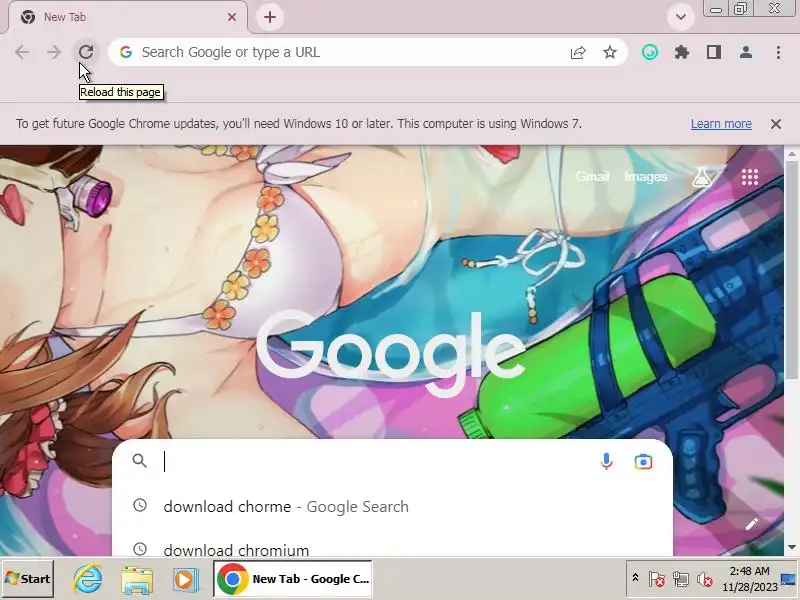Open Gmail link
The width and height of the screenshot is (800, 600).
click(x=592, y=177)
